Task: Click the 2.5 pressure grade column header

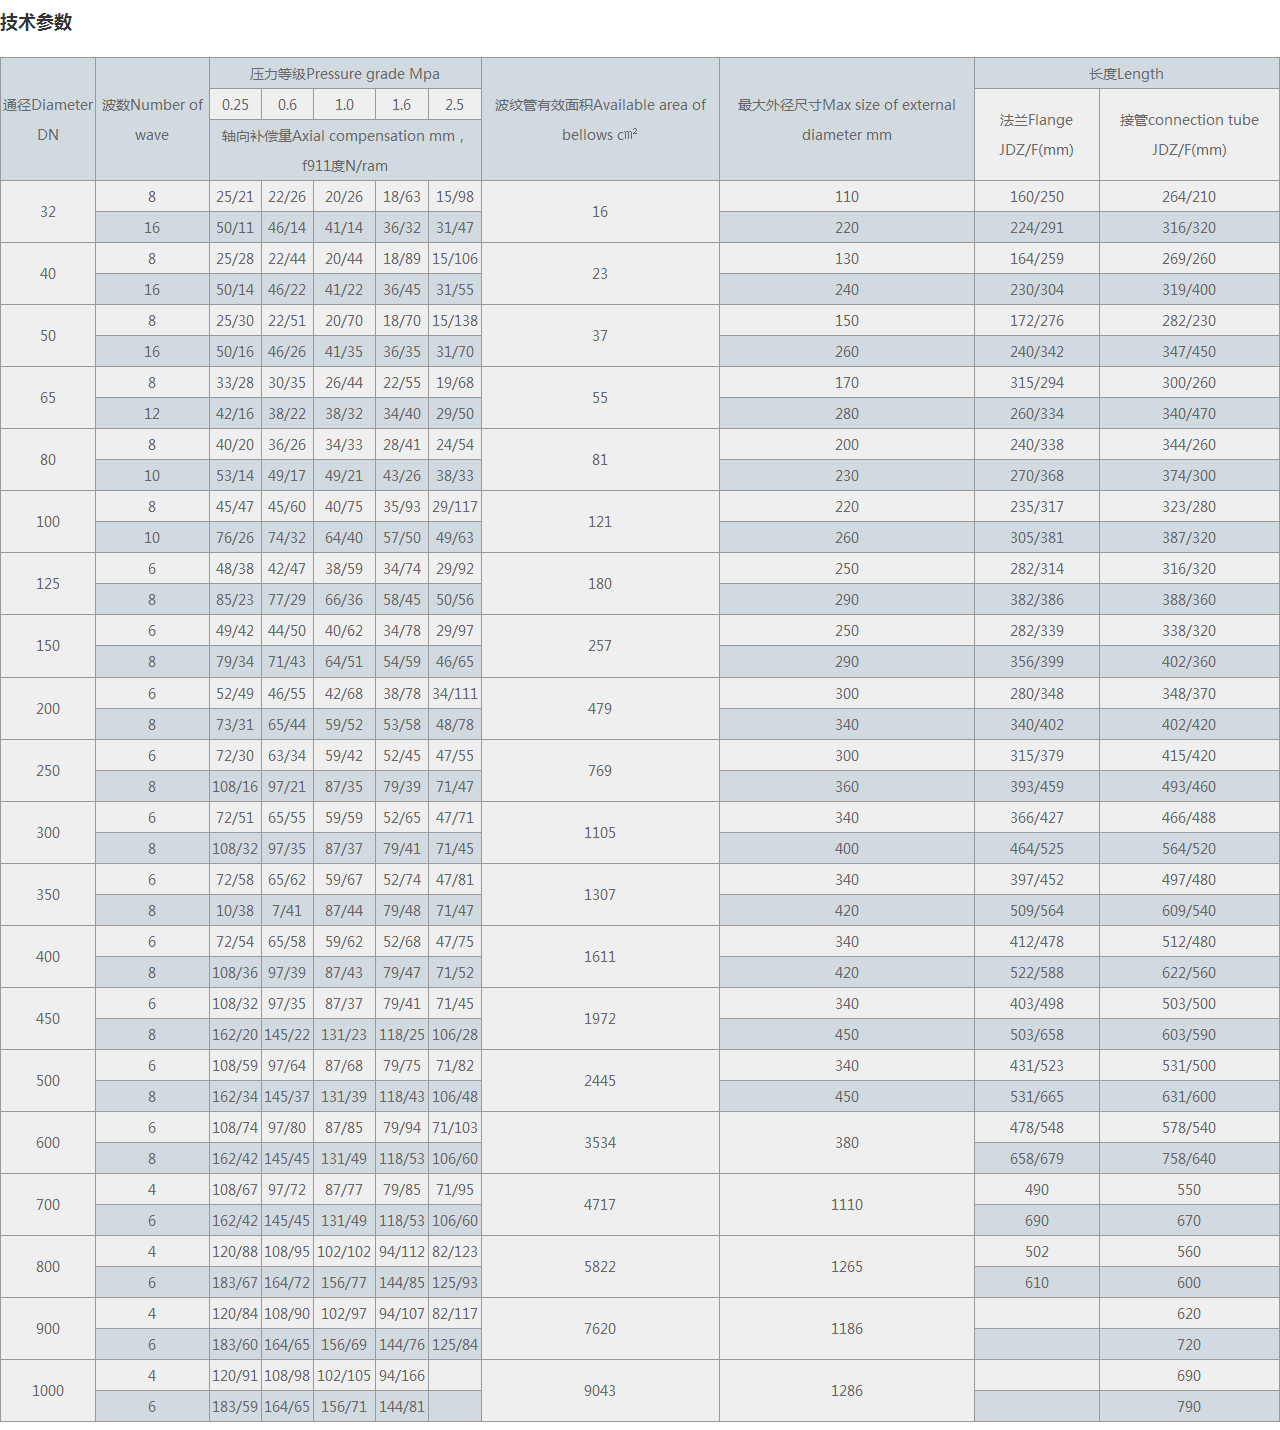Action: click(454, 105)
